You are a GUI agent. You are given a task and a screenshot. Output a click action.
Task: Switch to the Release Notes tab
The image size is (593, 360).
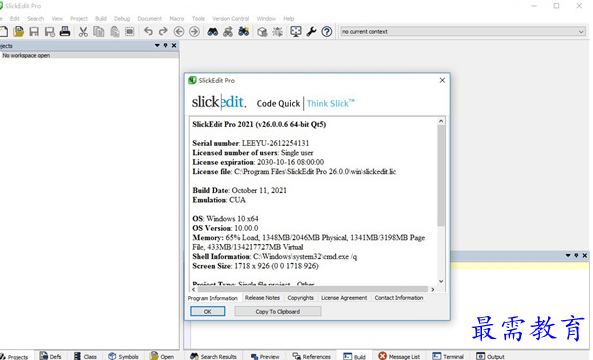[x=262, y=298]
